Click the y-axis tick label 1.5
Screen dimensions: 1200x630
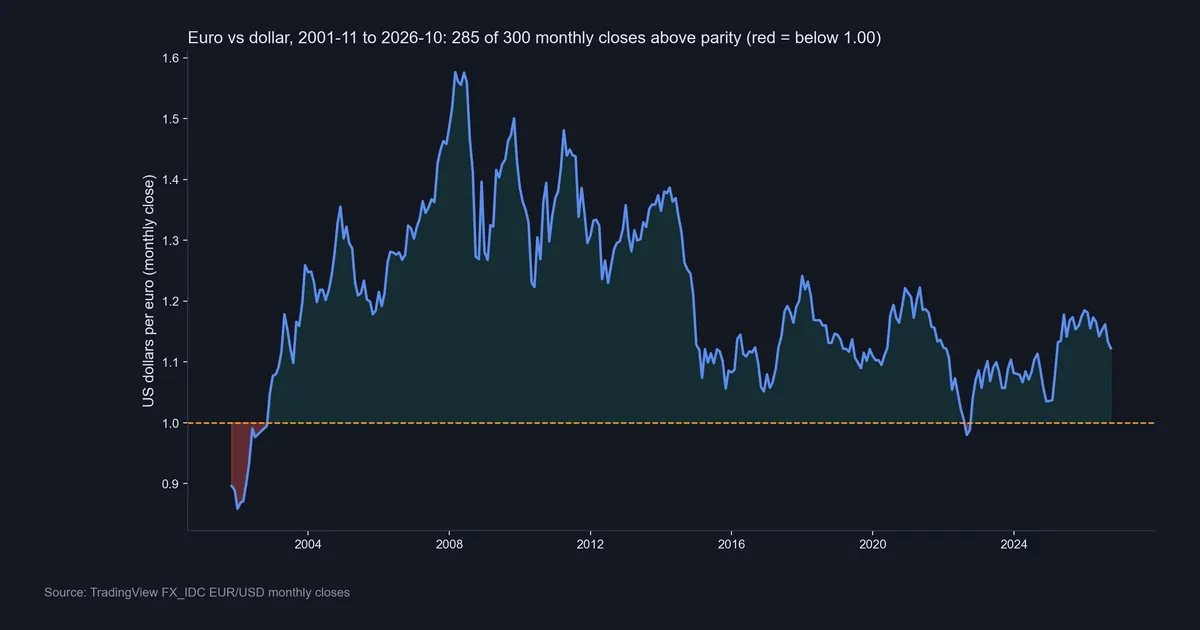[170, 119]
